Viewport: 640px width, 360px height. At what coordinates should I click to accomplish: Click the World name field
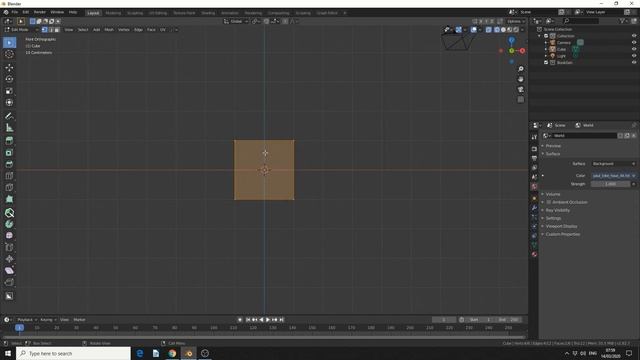[584, 136]
